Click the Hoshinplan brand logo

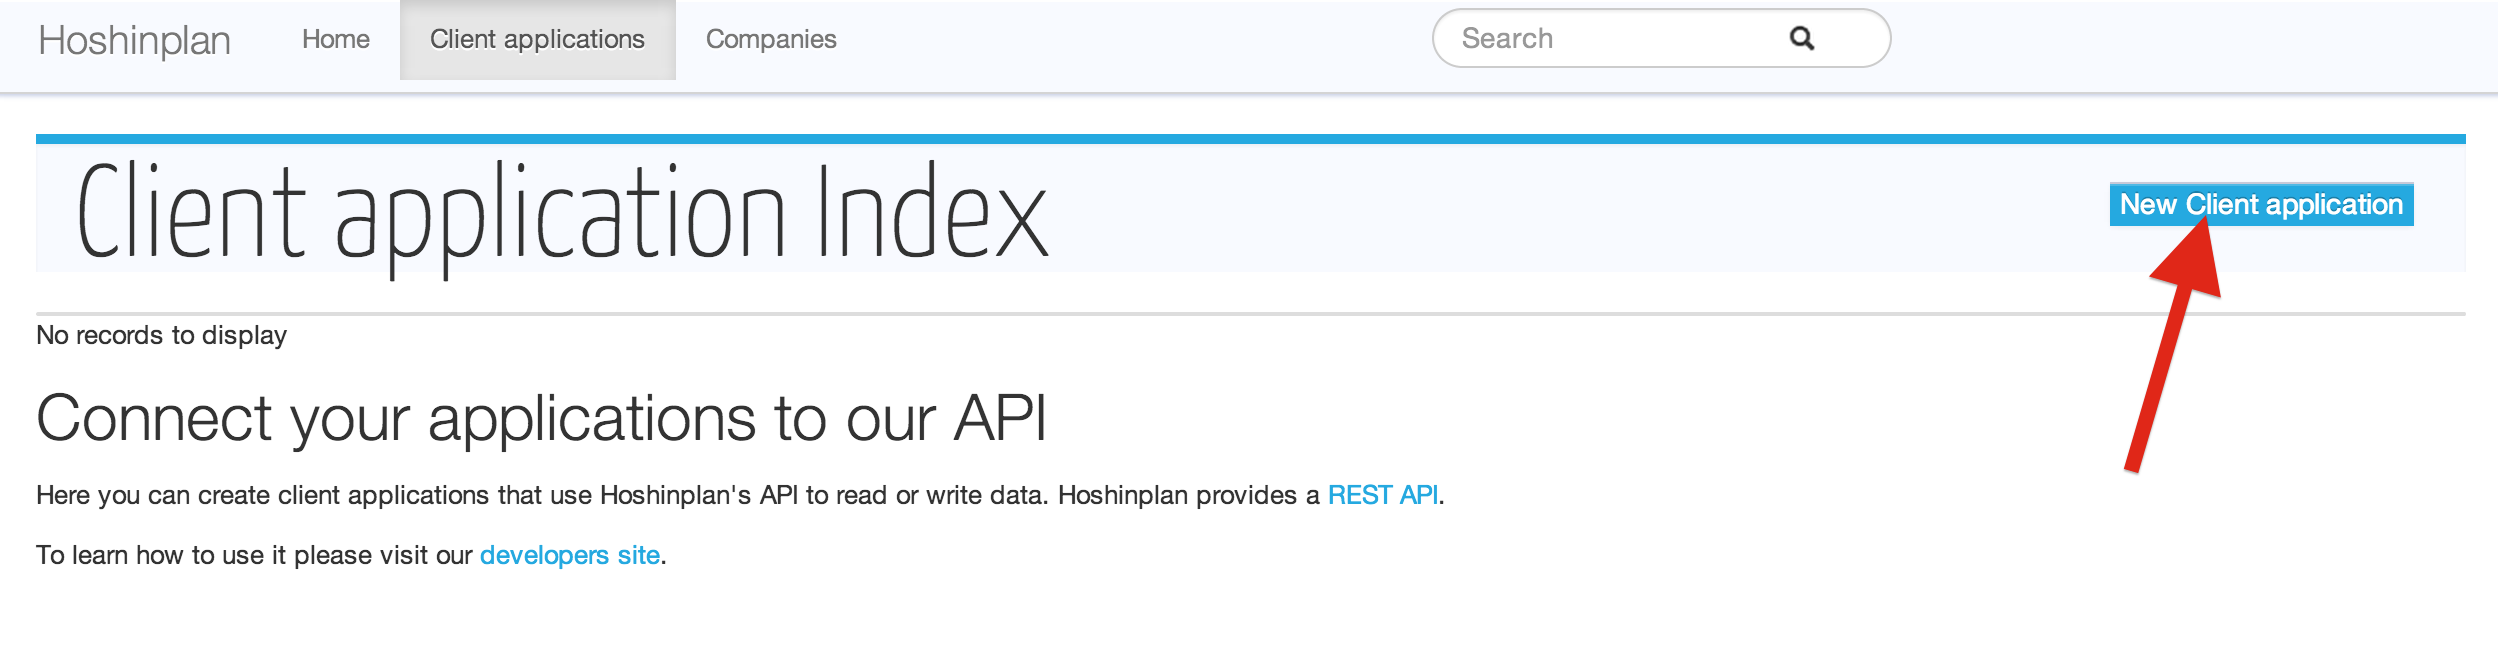coord(135,40)
